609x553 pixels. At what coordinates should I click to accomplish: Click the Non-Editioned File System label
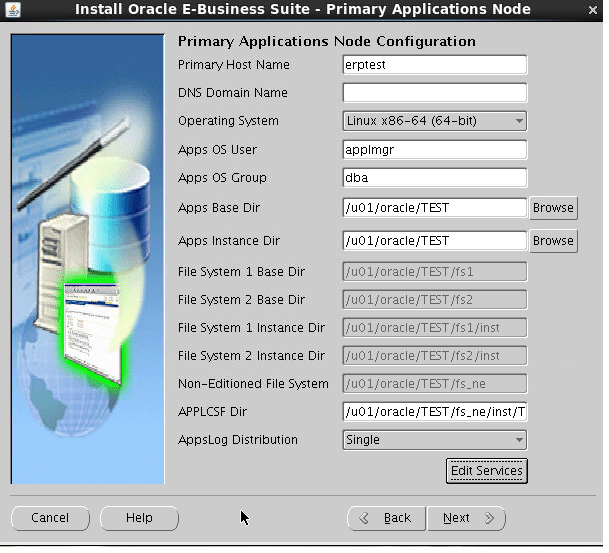253,384
